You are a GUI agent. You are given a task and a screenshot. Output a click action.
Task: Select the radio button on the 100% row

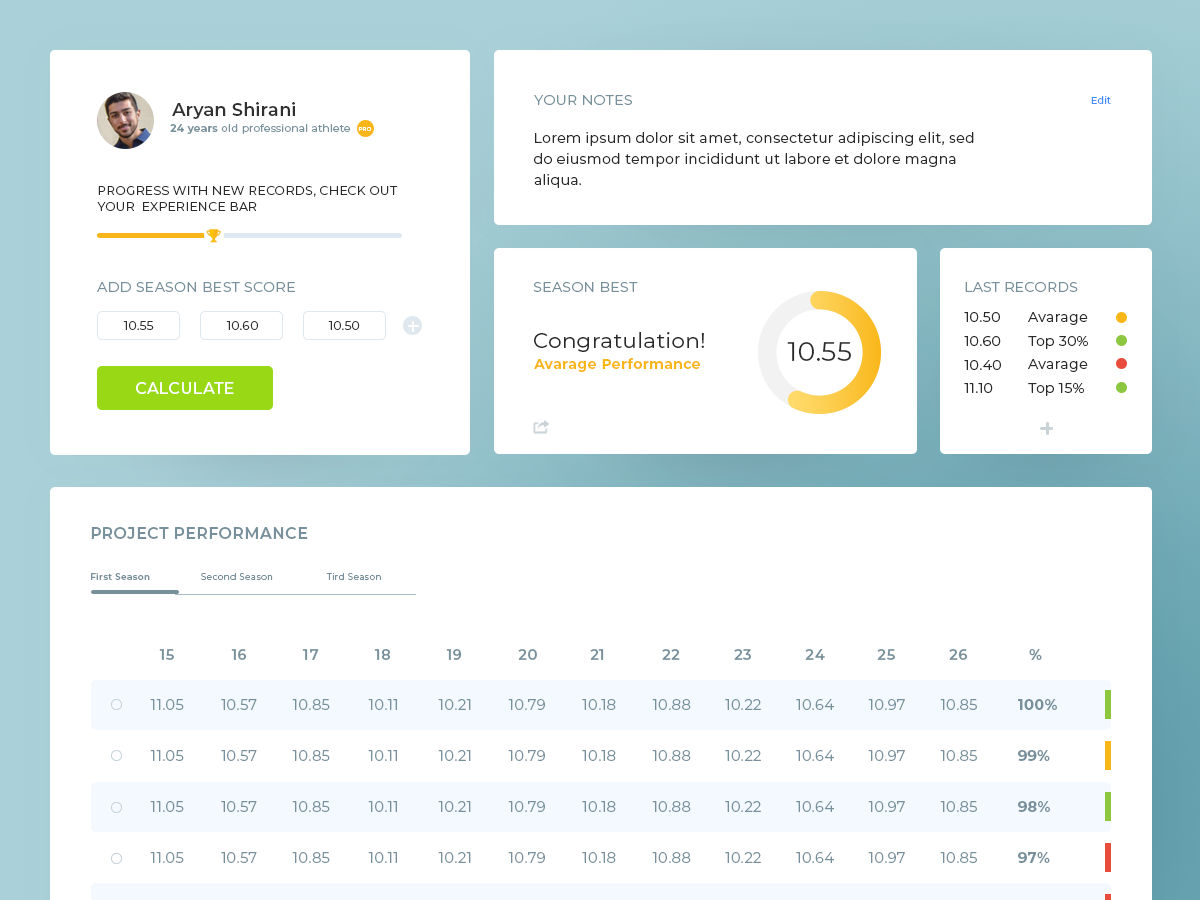click(116, 704)
